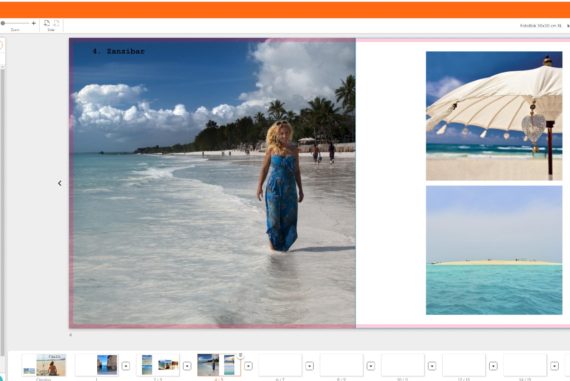Click the zoom plus icon
570x381 pixels.
[34, 23]
